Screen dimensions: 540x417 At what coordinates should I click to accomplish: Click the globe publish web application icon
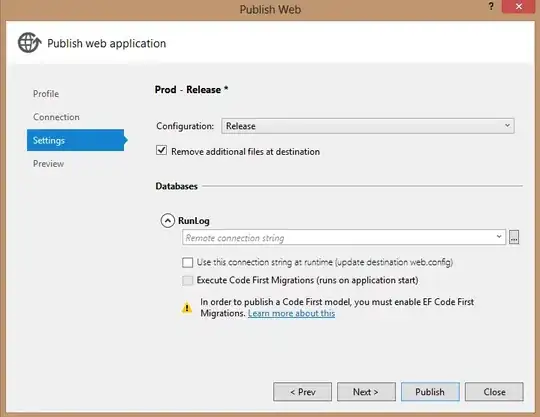pos(29,43)
